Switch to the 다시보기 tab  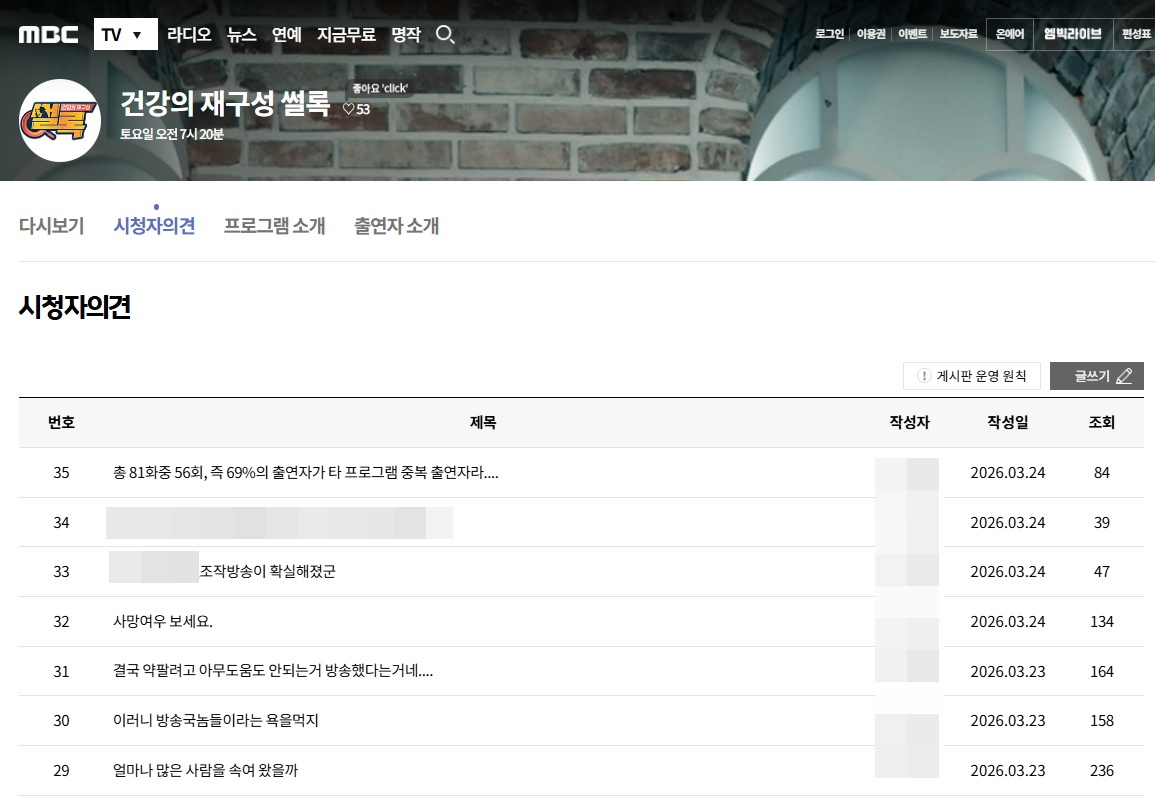pos(52,226)
